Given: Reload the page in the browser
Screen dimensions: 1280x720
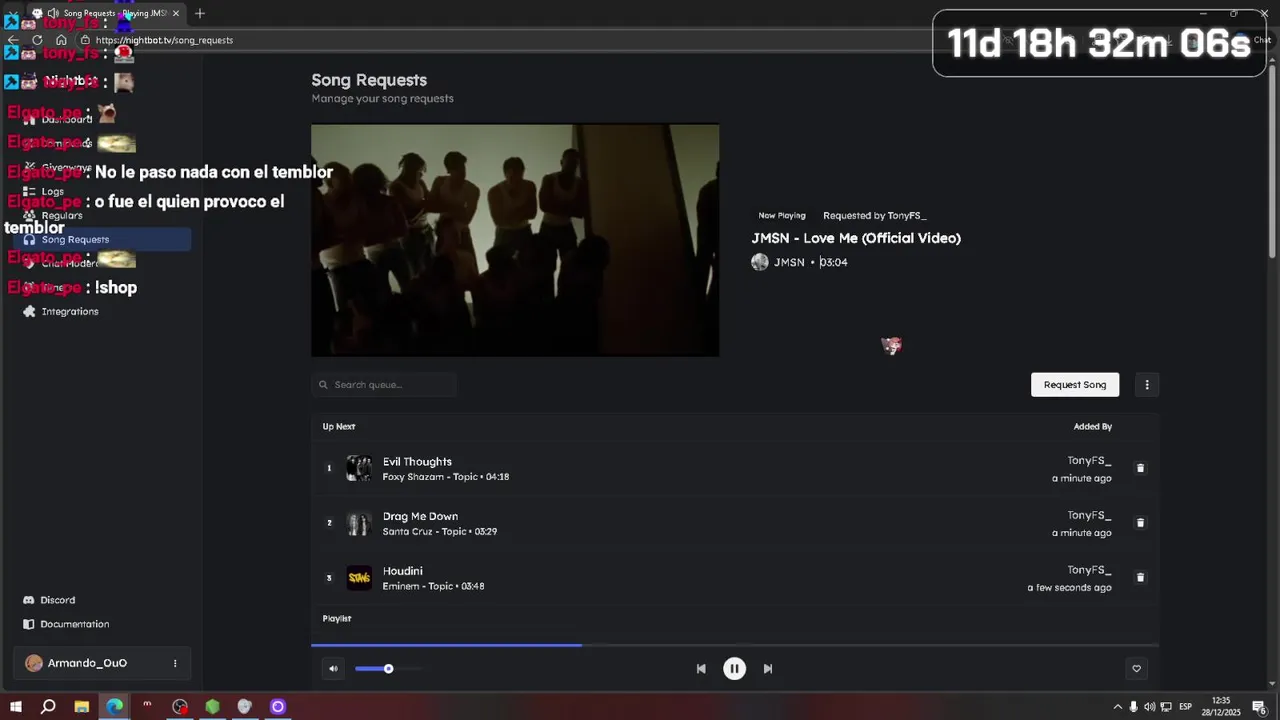Looking at the screenshot, I should click(x=37, y=40).
